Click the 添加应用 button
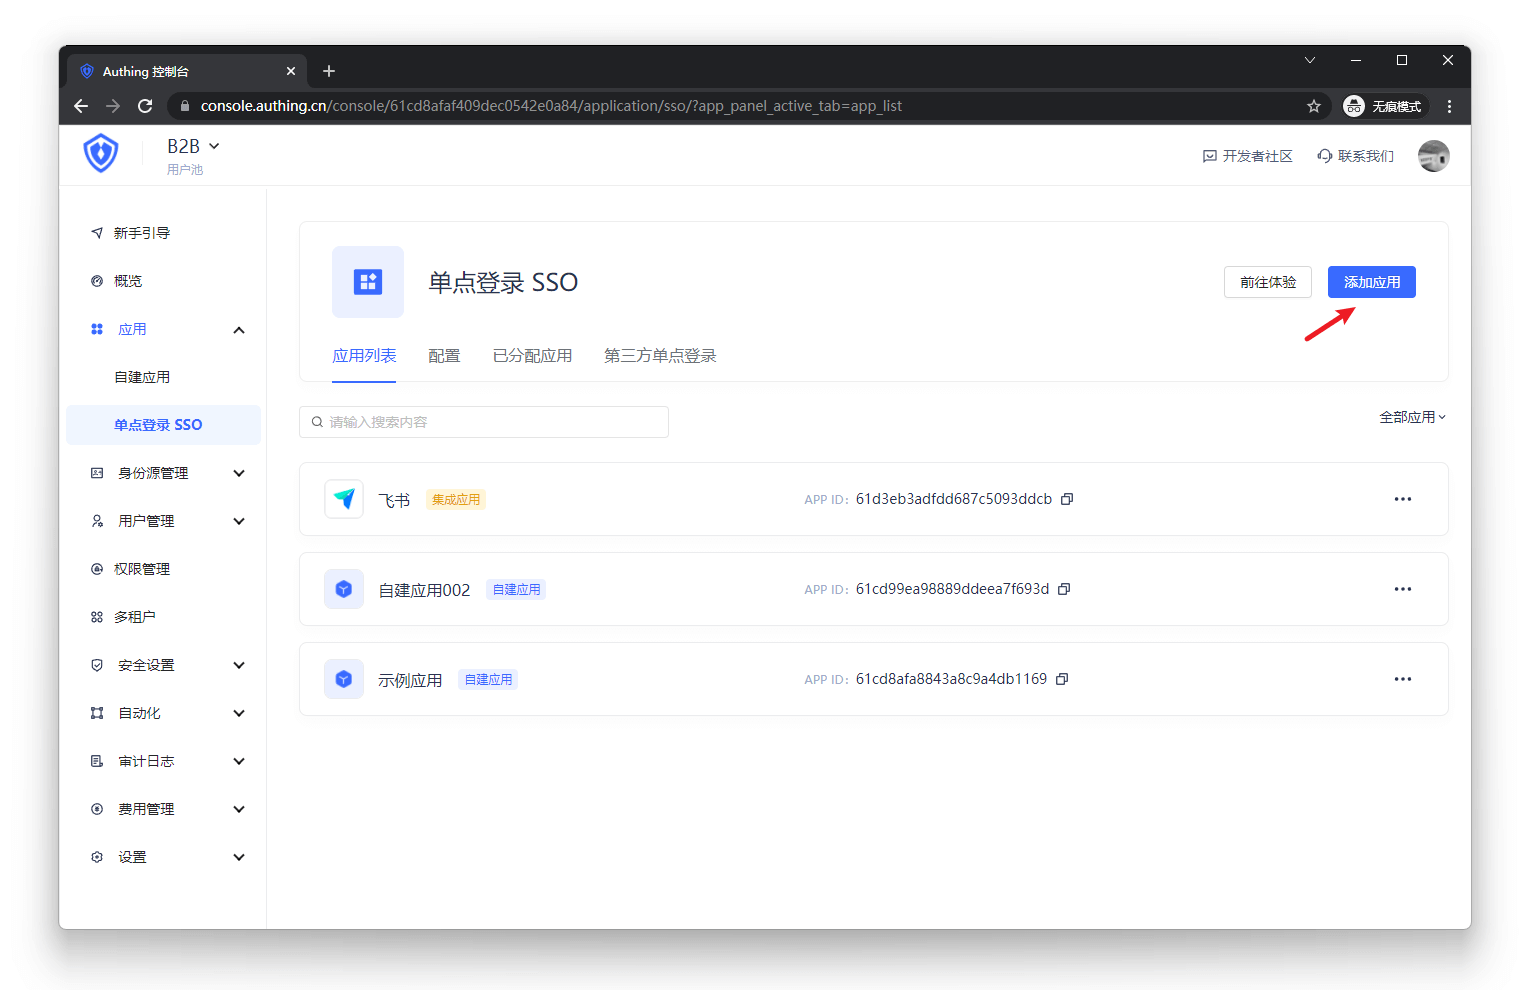Image resolution: width=1532 pixels, height=990 pixels. 1371,282
